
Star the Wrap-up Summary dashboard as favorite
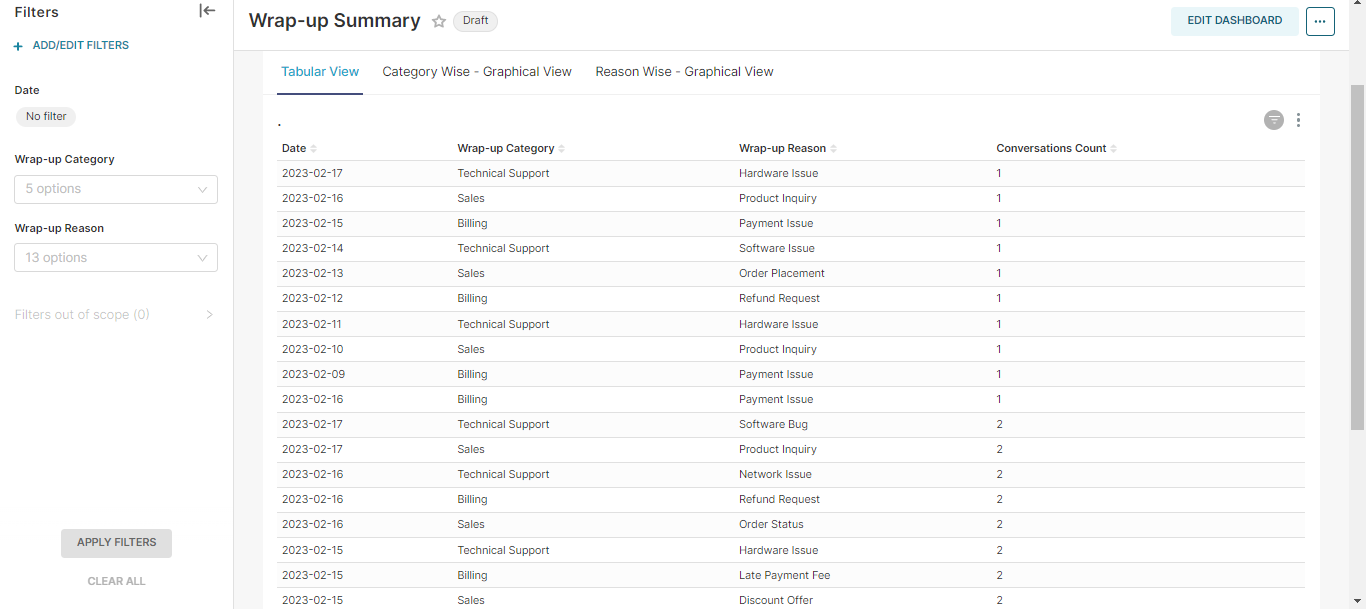pos(438,21)
